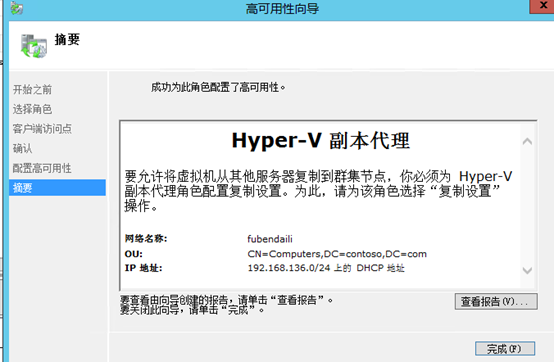Click the wizard title bar icon
Image resolution: width=554 pixels, height=362 pixels.
pyautogui.click(x=17, y=8)
